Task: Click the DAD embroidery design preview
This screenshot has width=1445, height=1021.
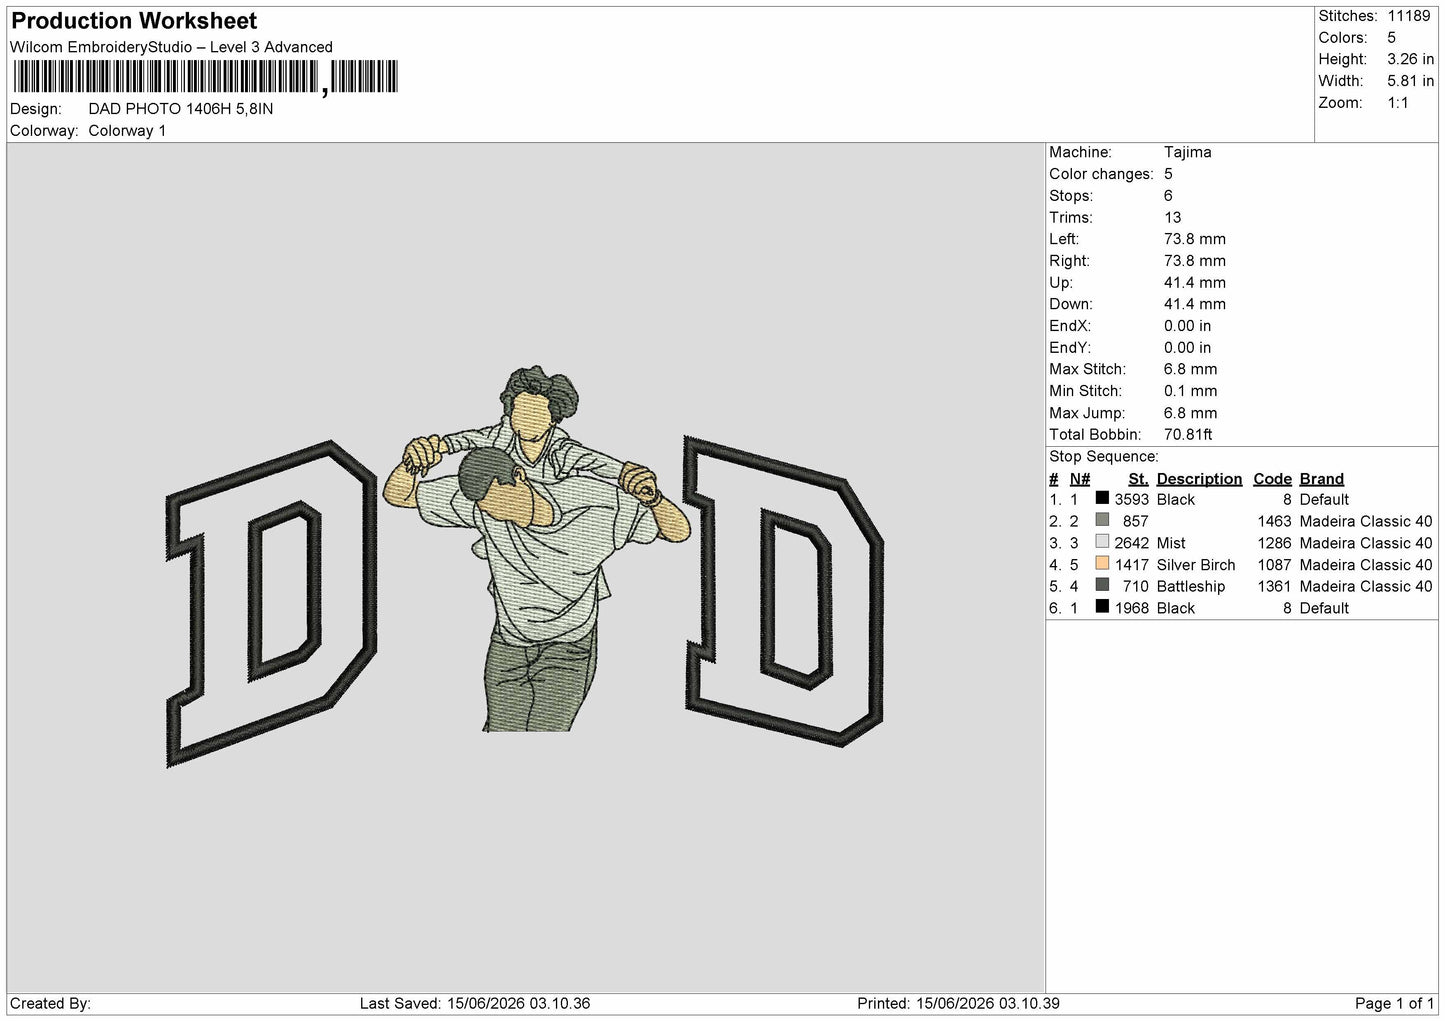Action: tap(525, 567)
